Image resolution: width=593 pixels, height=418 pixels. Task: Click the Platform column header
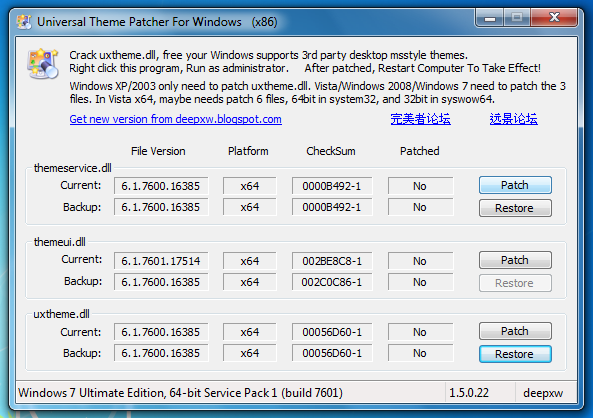point(248,151)
